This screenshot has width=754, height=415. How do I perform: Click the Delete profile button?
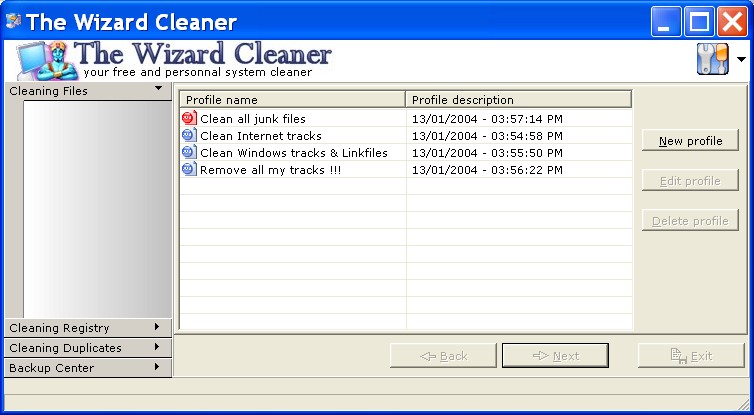pos(690,220)
